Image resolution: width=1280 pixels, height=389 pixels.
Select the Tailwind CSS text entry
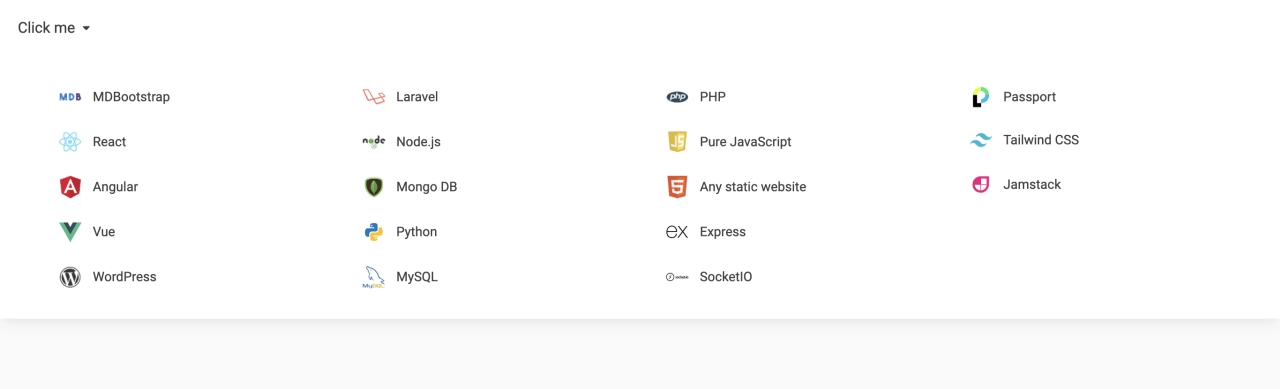coord(1041,140)
